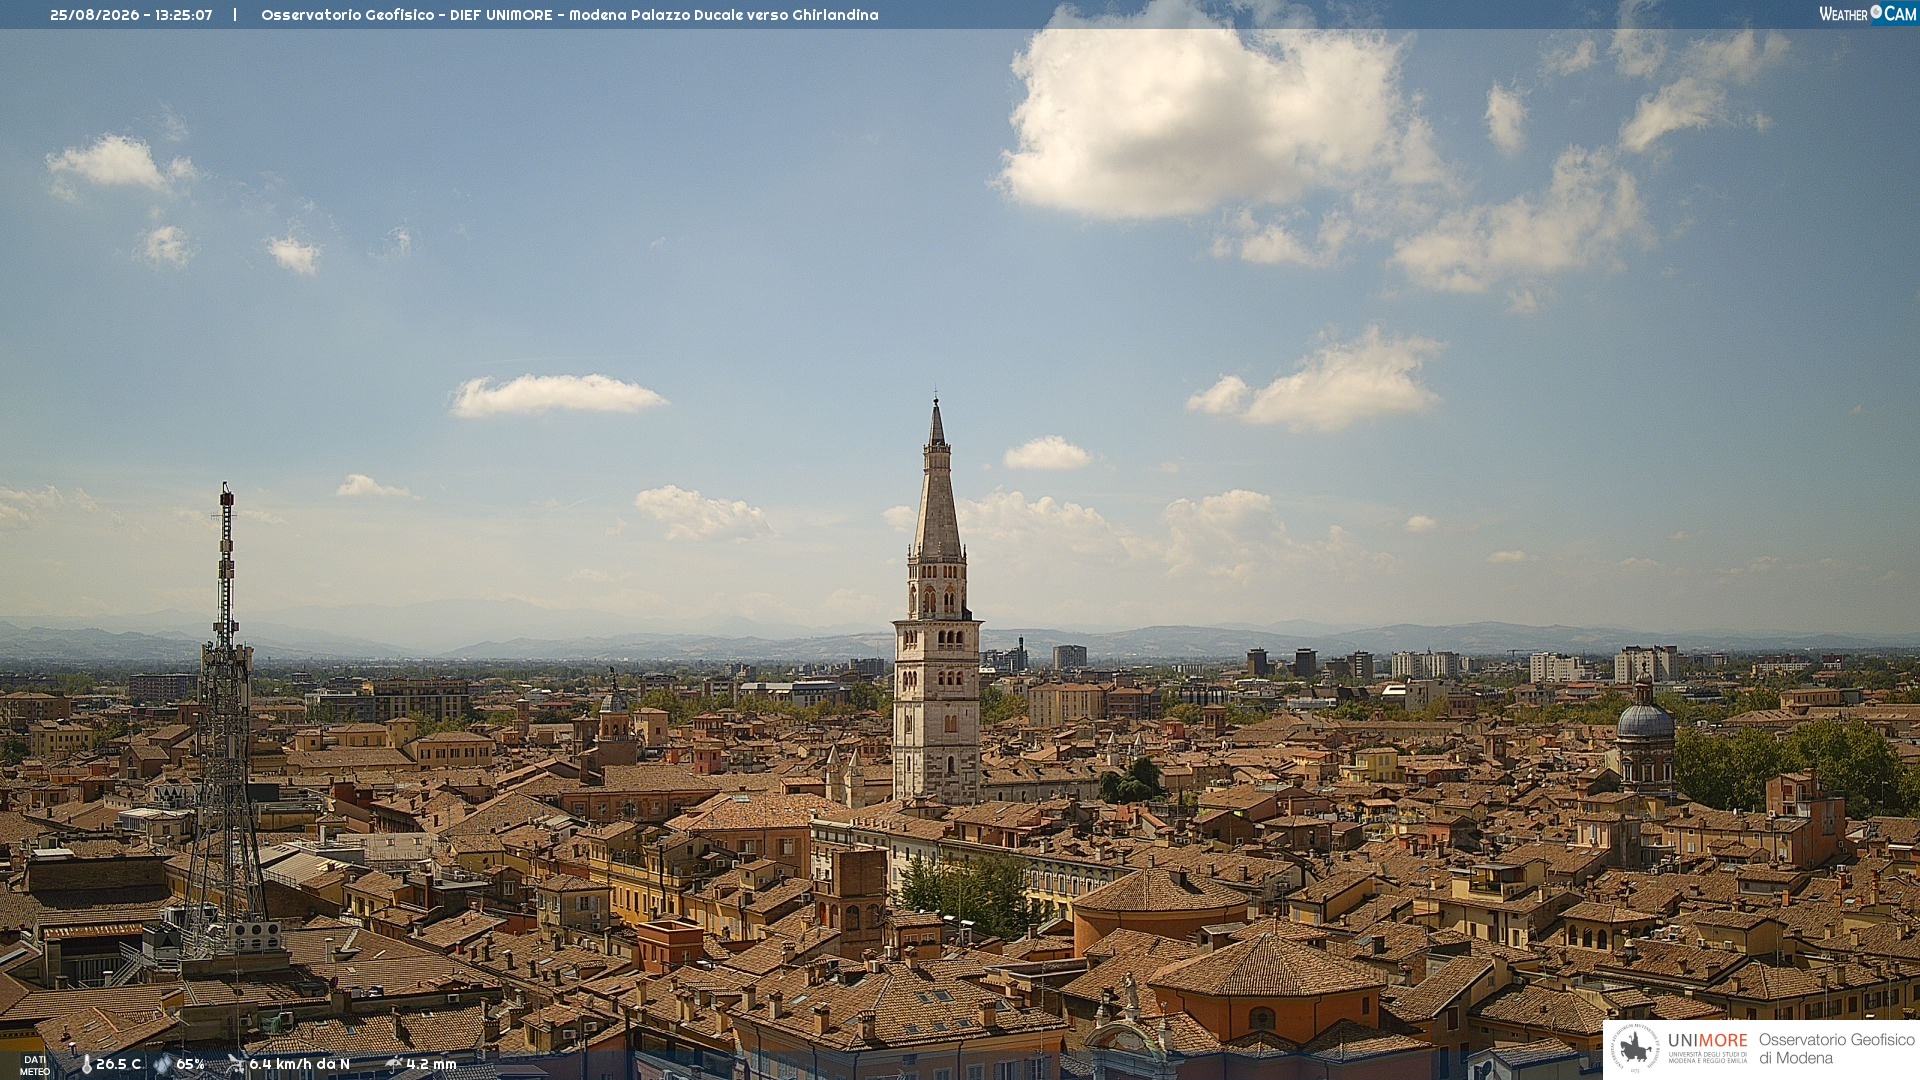Click the humidity water-drops icon
Viewport: 1920px width, 1080px height.
pos(162,1065)
